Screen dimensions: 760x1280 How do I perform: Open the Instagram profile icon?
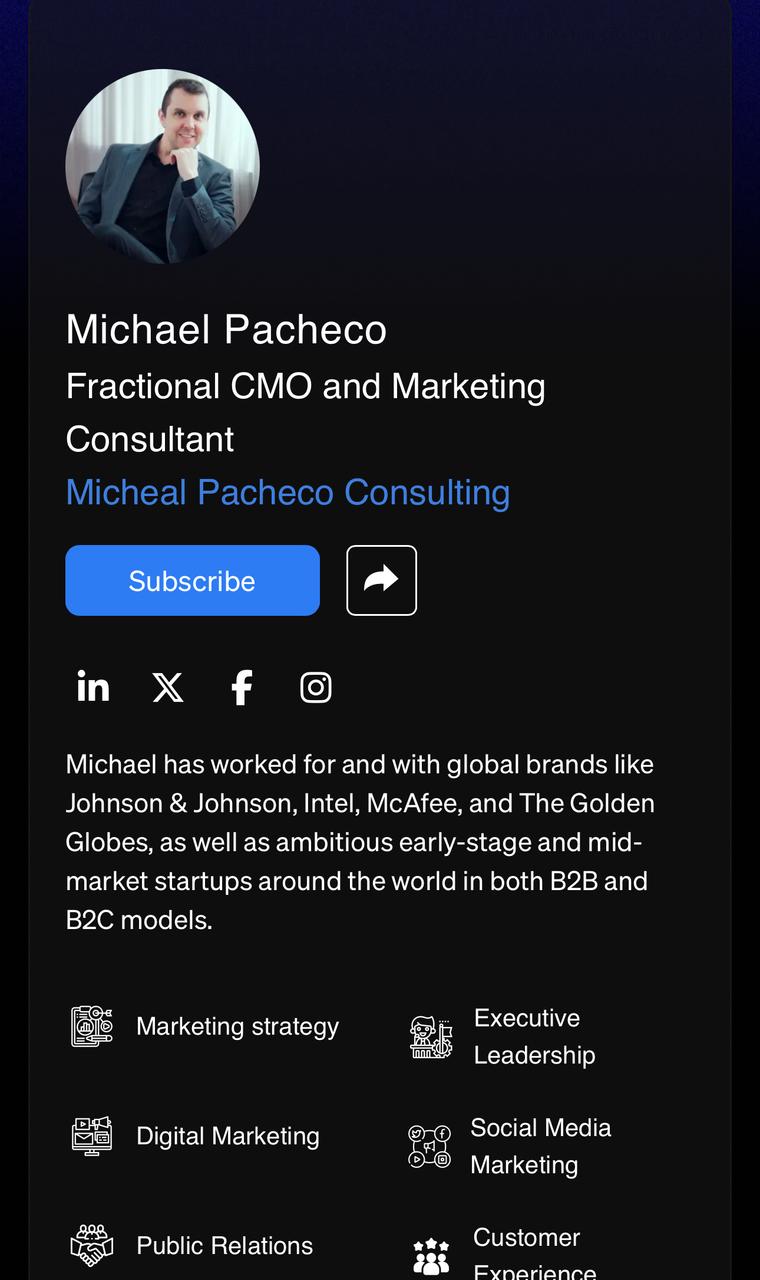tap(316, 687)
